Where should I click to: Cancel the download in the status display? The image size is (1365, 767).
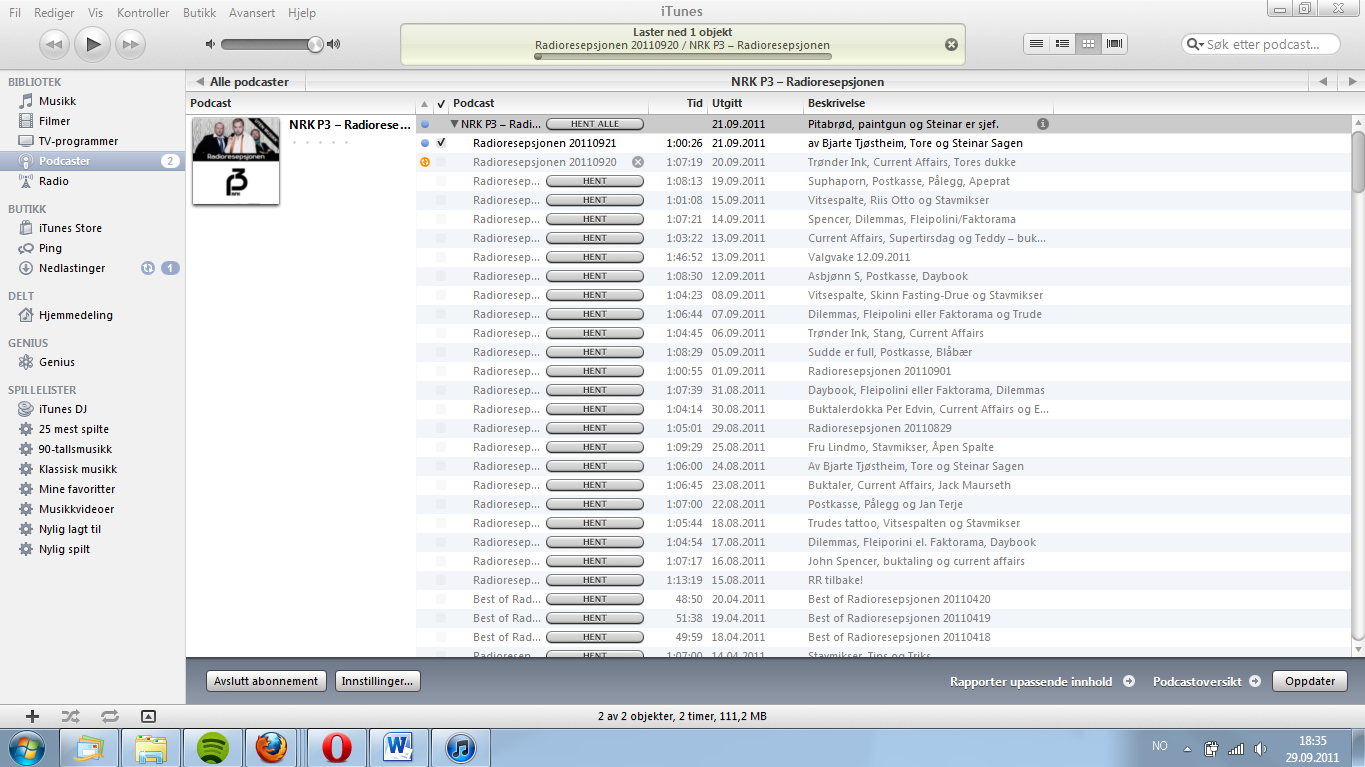pyautogui.click(x=951, y=45)
